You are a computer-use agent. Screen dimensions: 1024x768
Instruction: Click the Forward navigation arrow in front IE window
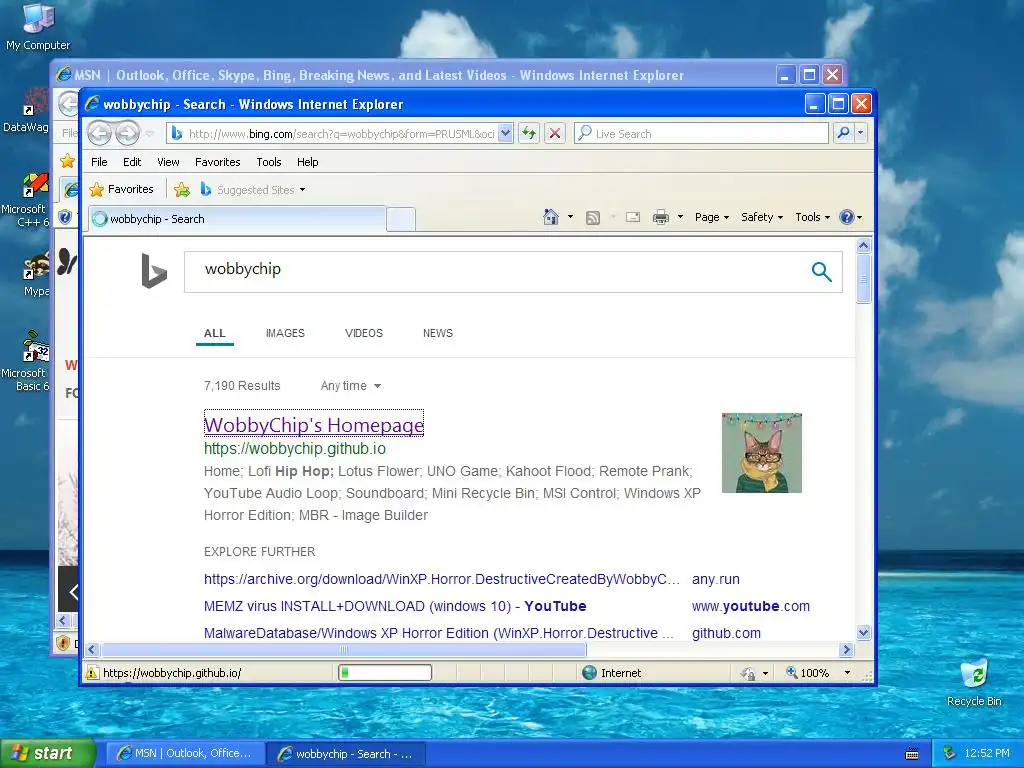point(127,133)
